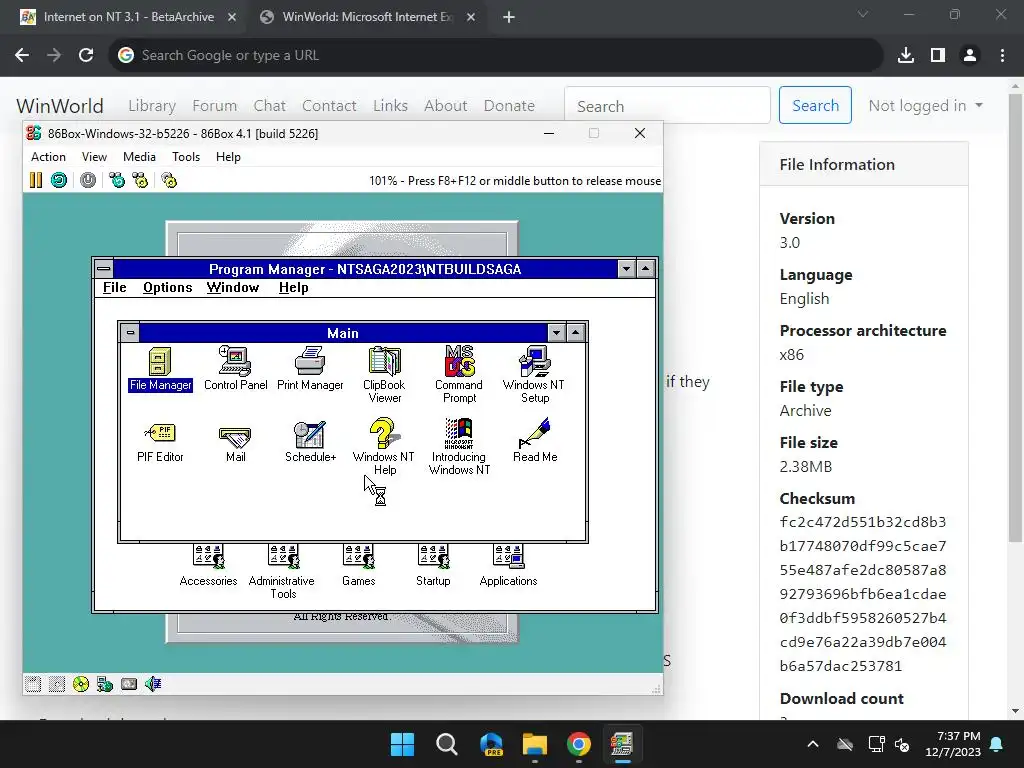Open the Games program group
The width and height of the screenshot is (1024, 768).
359,566
